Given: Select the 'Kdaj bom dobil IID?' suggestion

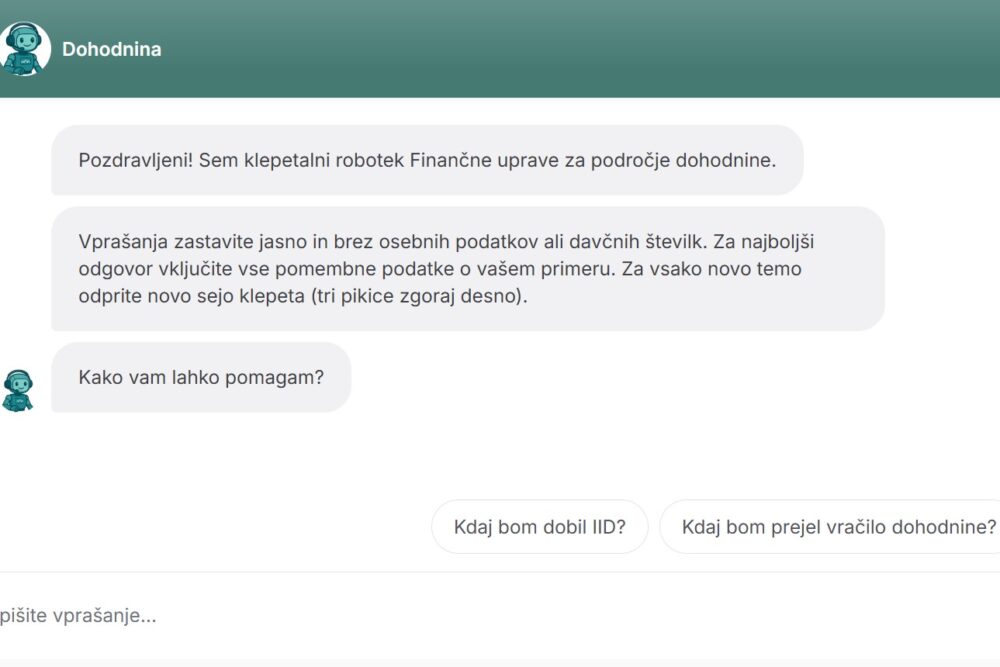Looking at the screenshot, I should tap(539, 527).
